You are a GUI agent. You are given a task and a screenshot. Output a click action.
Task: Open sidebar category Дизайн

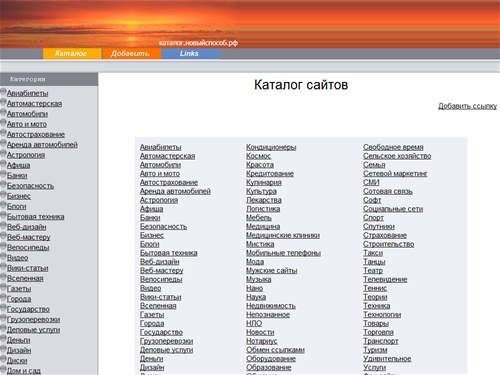(19, 350)
